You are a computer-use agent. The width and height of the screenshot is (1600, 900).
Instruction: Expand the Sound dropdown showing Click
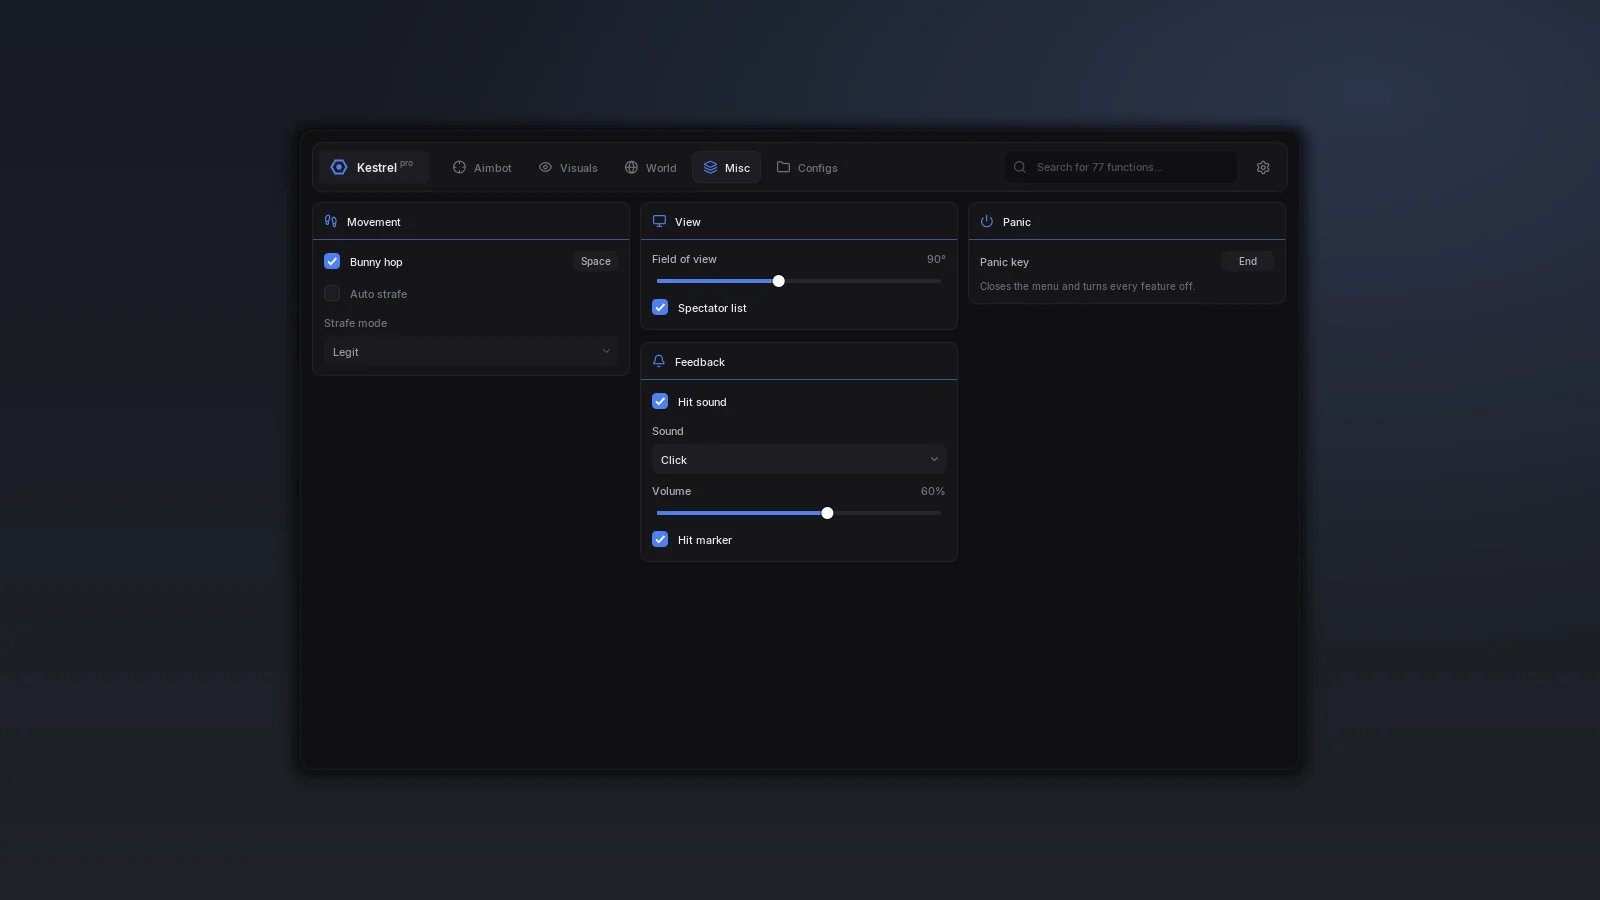coord(799,459)
